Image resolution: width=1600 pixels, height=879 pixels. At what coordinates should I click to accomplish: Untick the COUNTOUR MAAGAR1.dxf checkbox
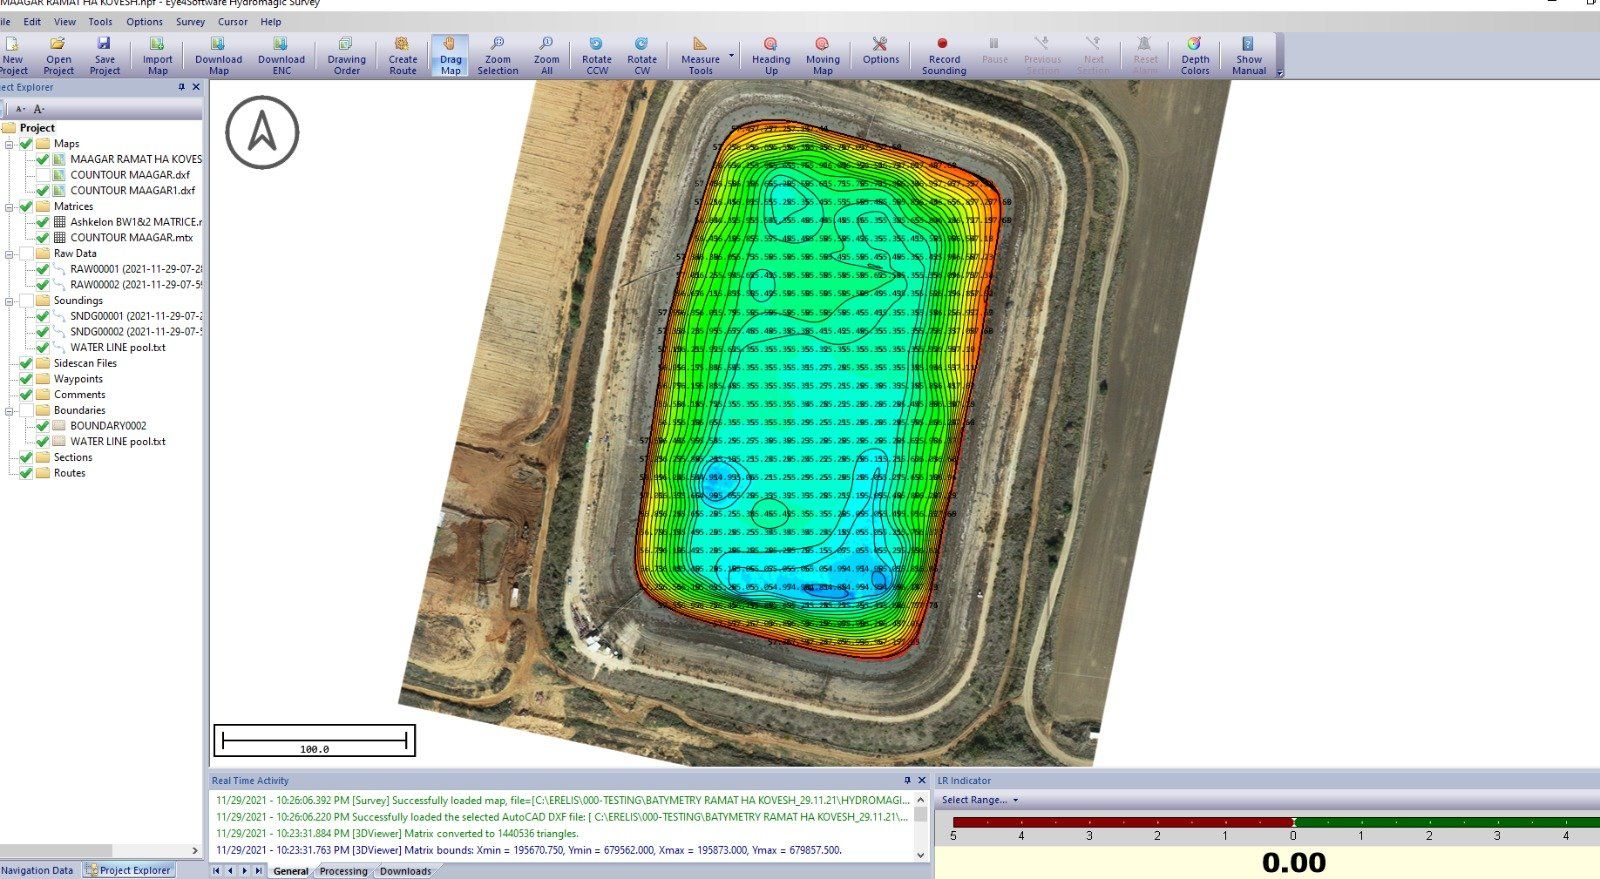42,190
